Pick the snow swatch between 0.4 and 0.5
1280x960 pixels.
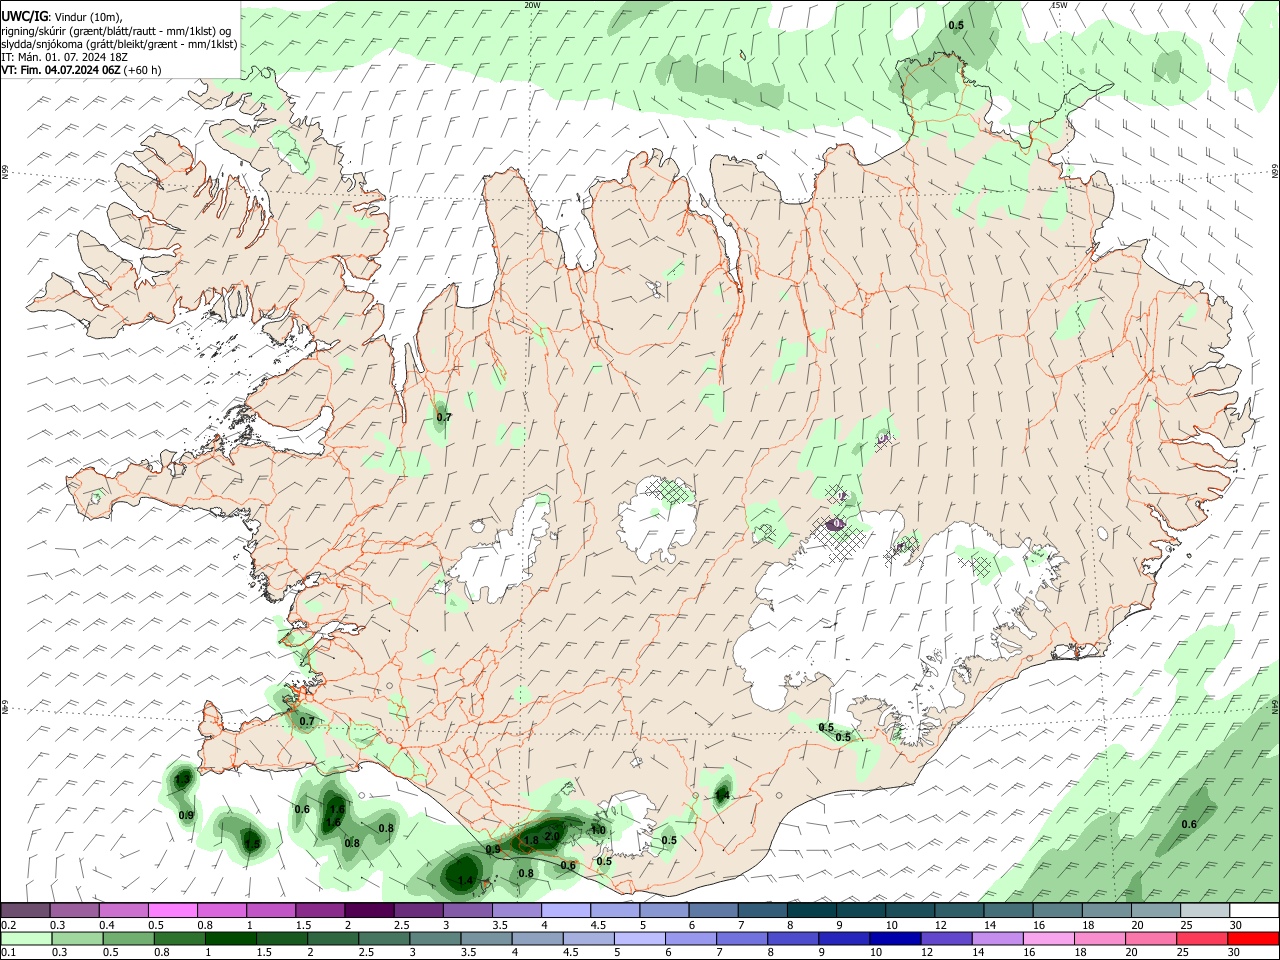(123, 911)
